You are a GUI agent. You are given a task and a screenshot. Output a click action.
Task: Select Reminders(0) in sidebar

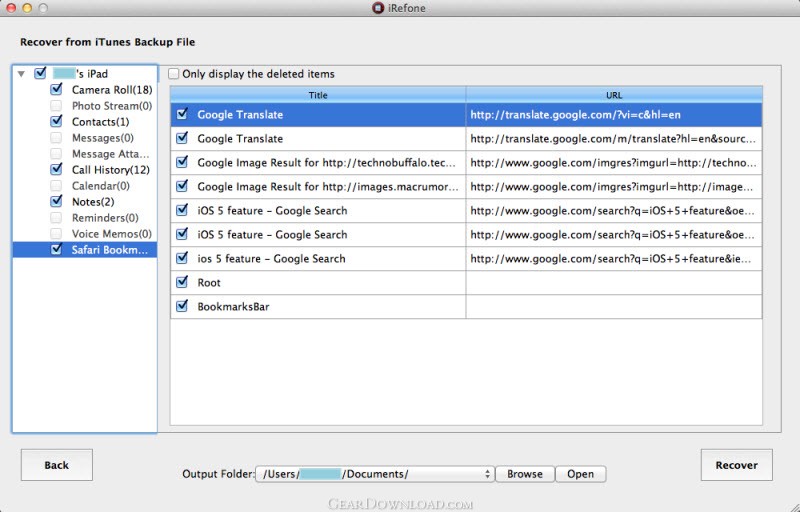pos(105,218)
